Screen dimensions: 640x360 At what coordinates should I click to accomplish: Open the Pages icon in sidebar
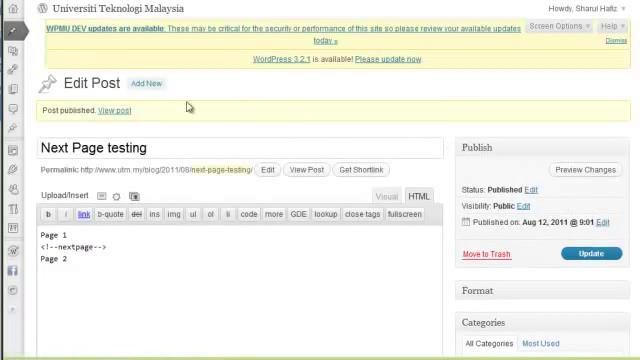[x=13, y=89]
